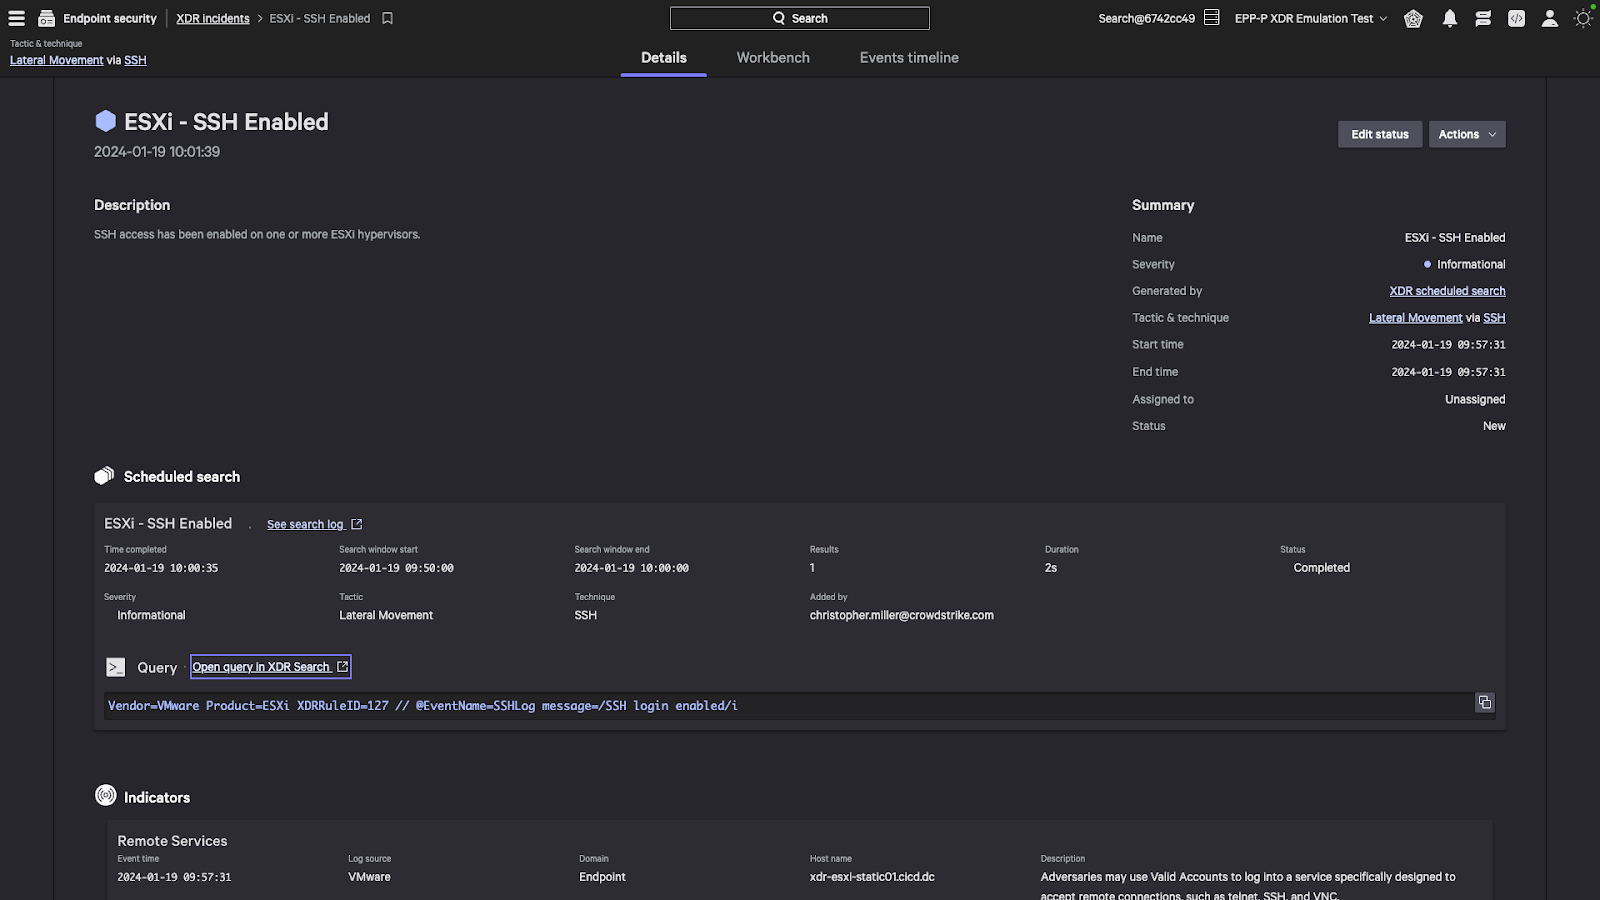The width and height of the screenshot is (1600, 900).
Task: Click the Completed status value
Action: pyautogui.click(x=1321, y=568)
